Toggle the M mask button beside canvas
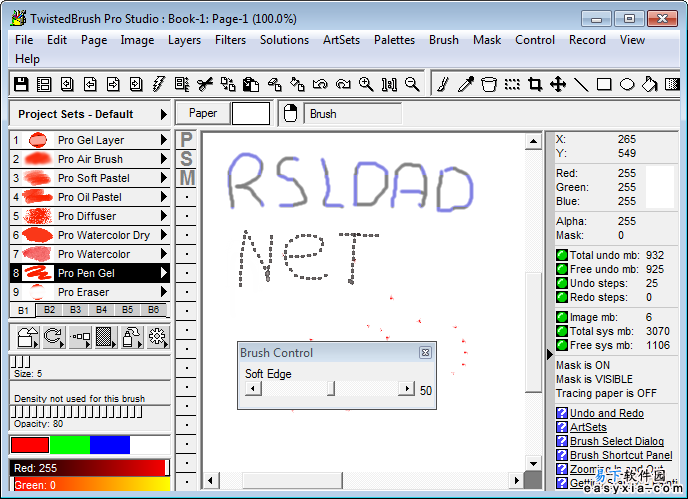Screen dimensions: 688x499 point(186,178)
